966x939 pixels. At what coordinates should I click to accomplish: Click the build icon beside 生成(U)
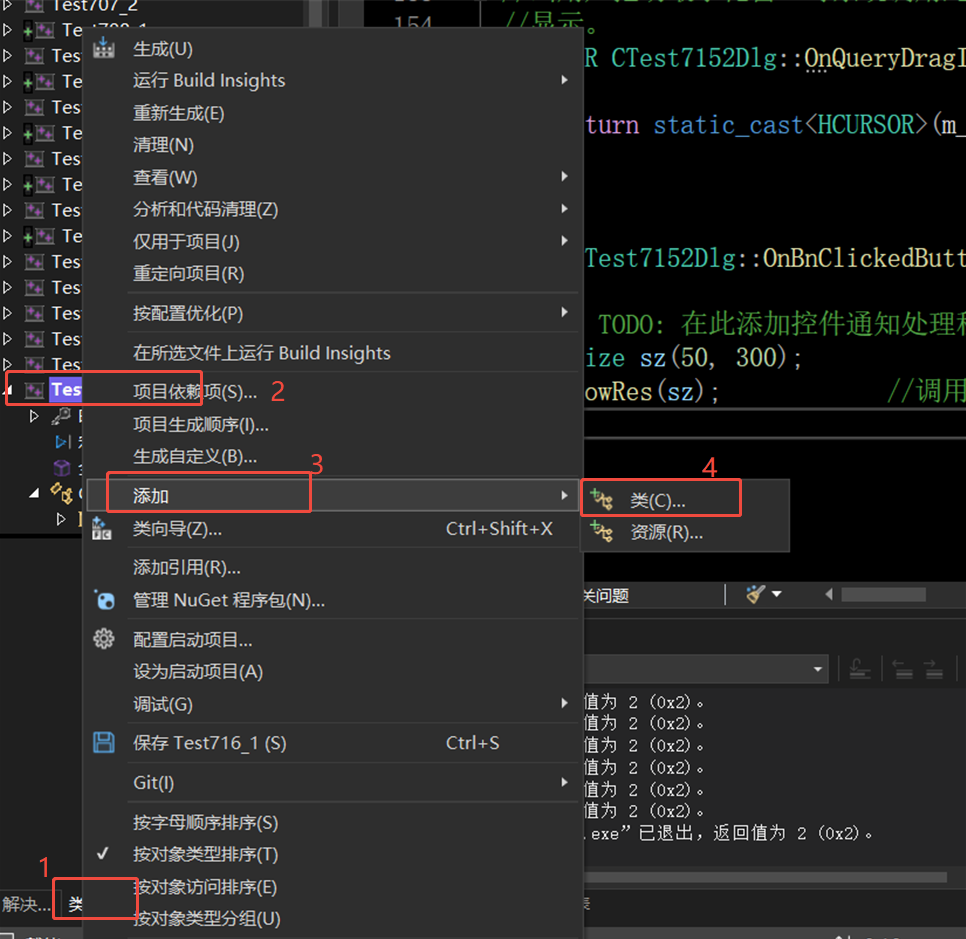coord(104,48)
